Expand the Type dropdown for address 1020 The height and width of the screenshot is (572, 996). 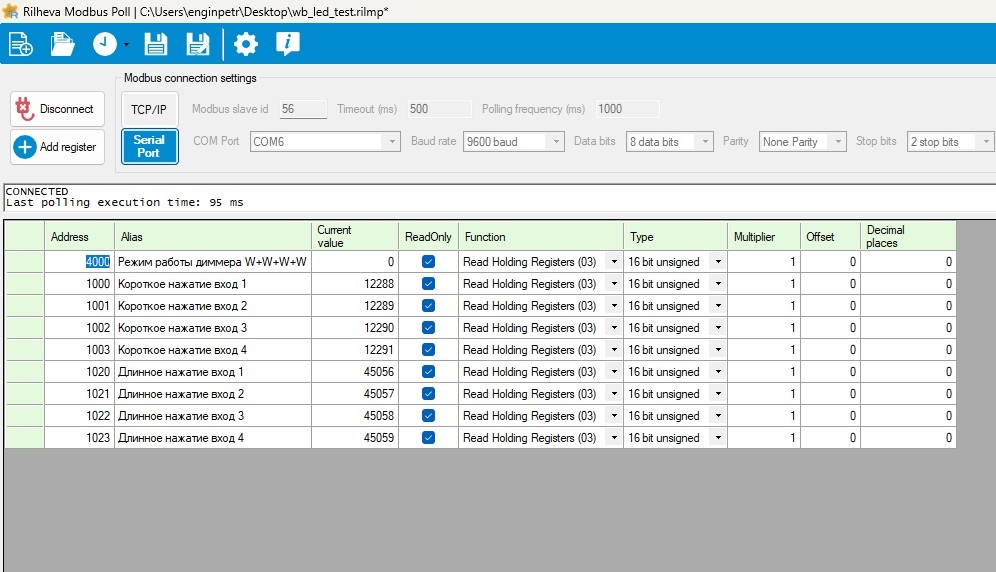coord(717,372)
